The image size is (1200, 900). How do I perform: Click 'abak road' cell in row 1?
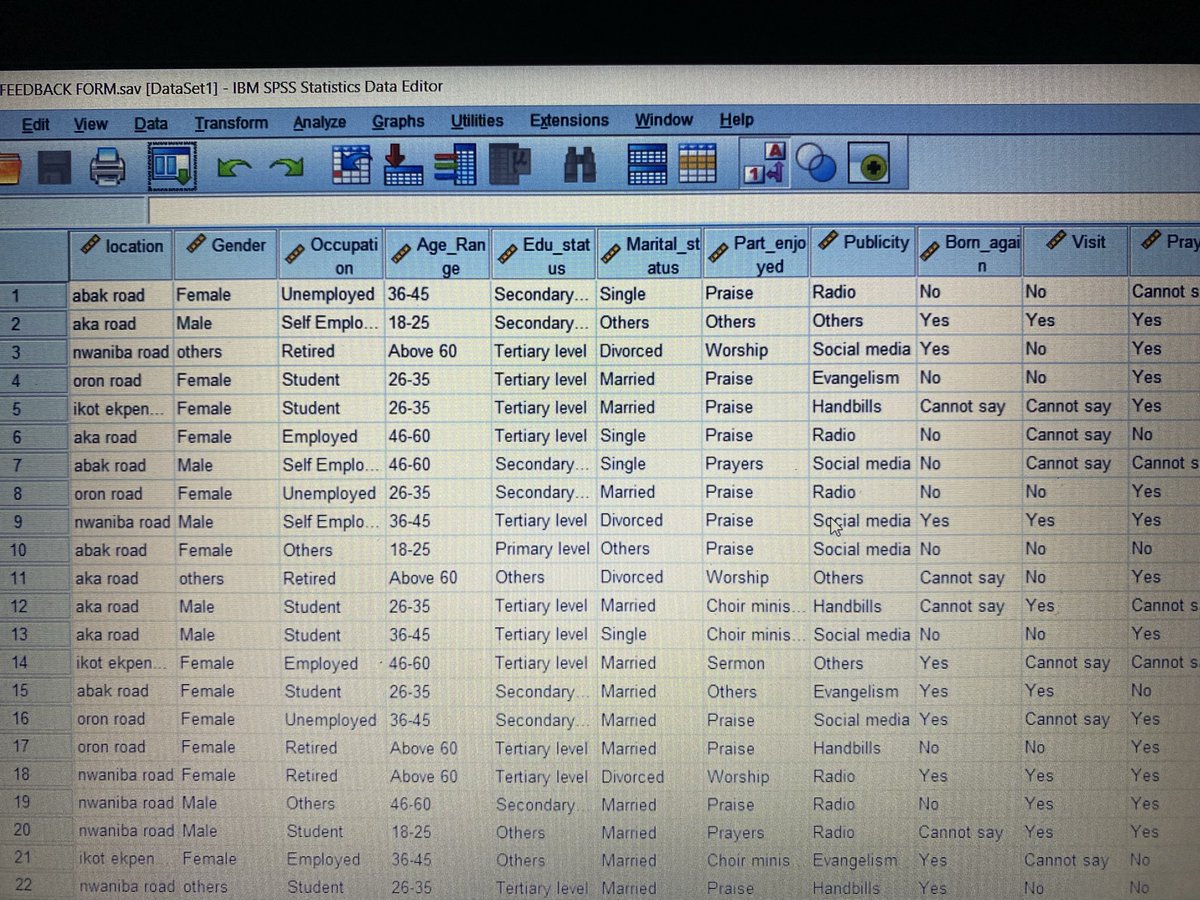pyautogui.click(x=121, y=295)
